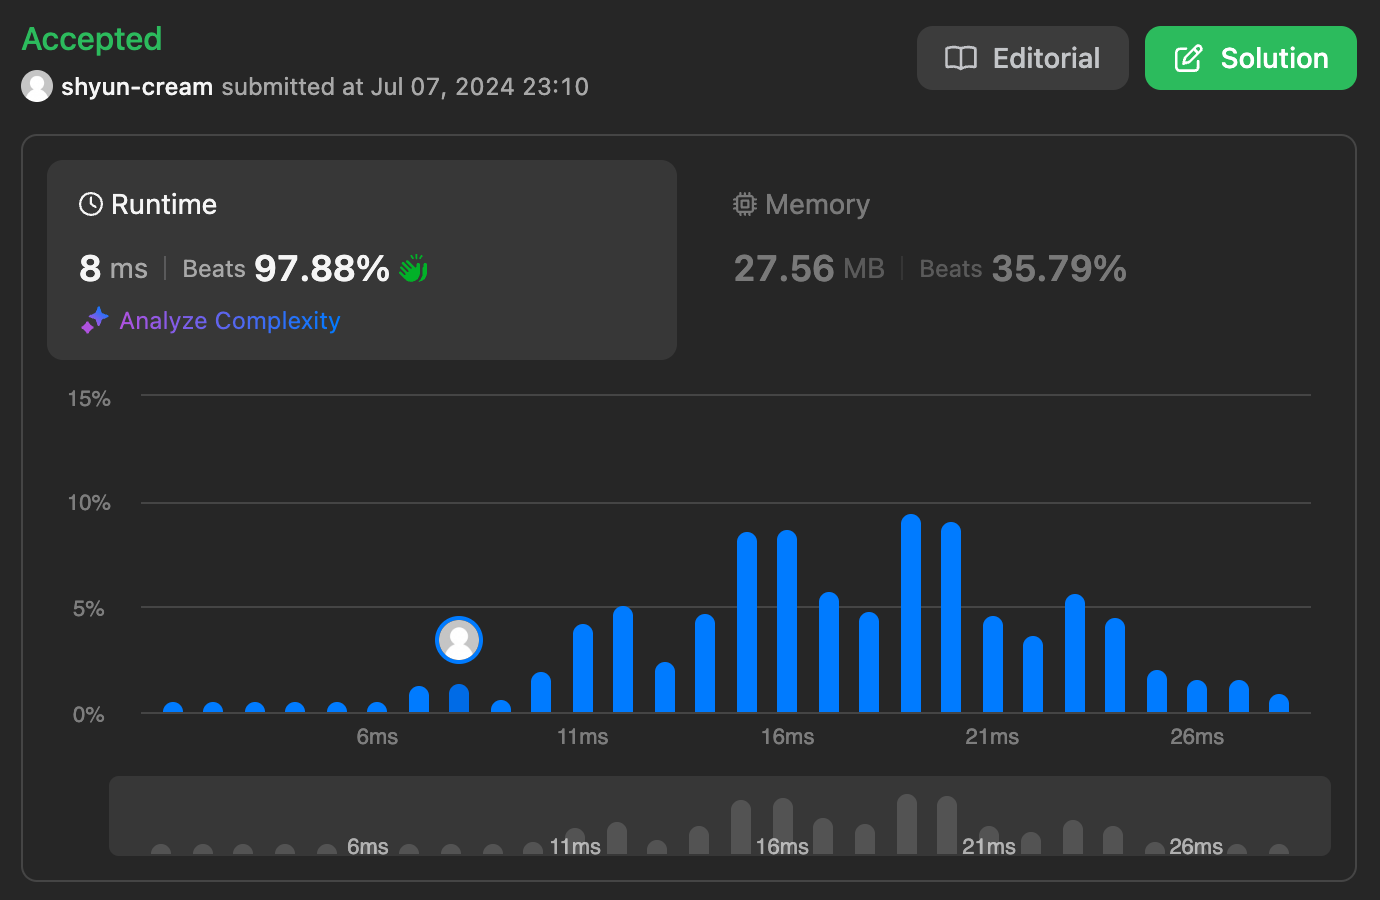This screenshot has width=1380, height=900.
Task: Click the 21ms label in the mini overview strip
Action: pyautogui.click(x=989, y=847)
